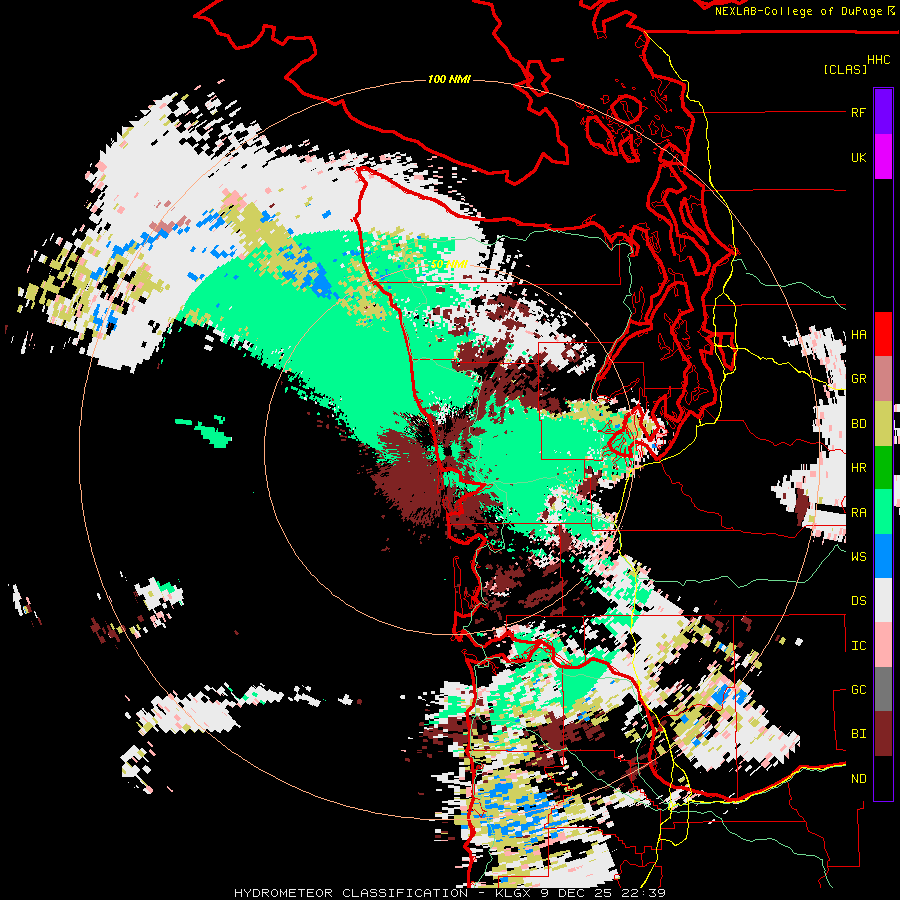The width and height of the screenshot is (900, 900).
Task: Click the HR dark green legend swatch
Action: click(883, 468)
